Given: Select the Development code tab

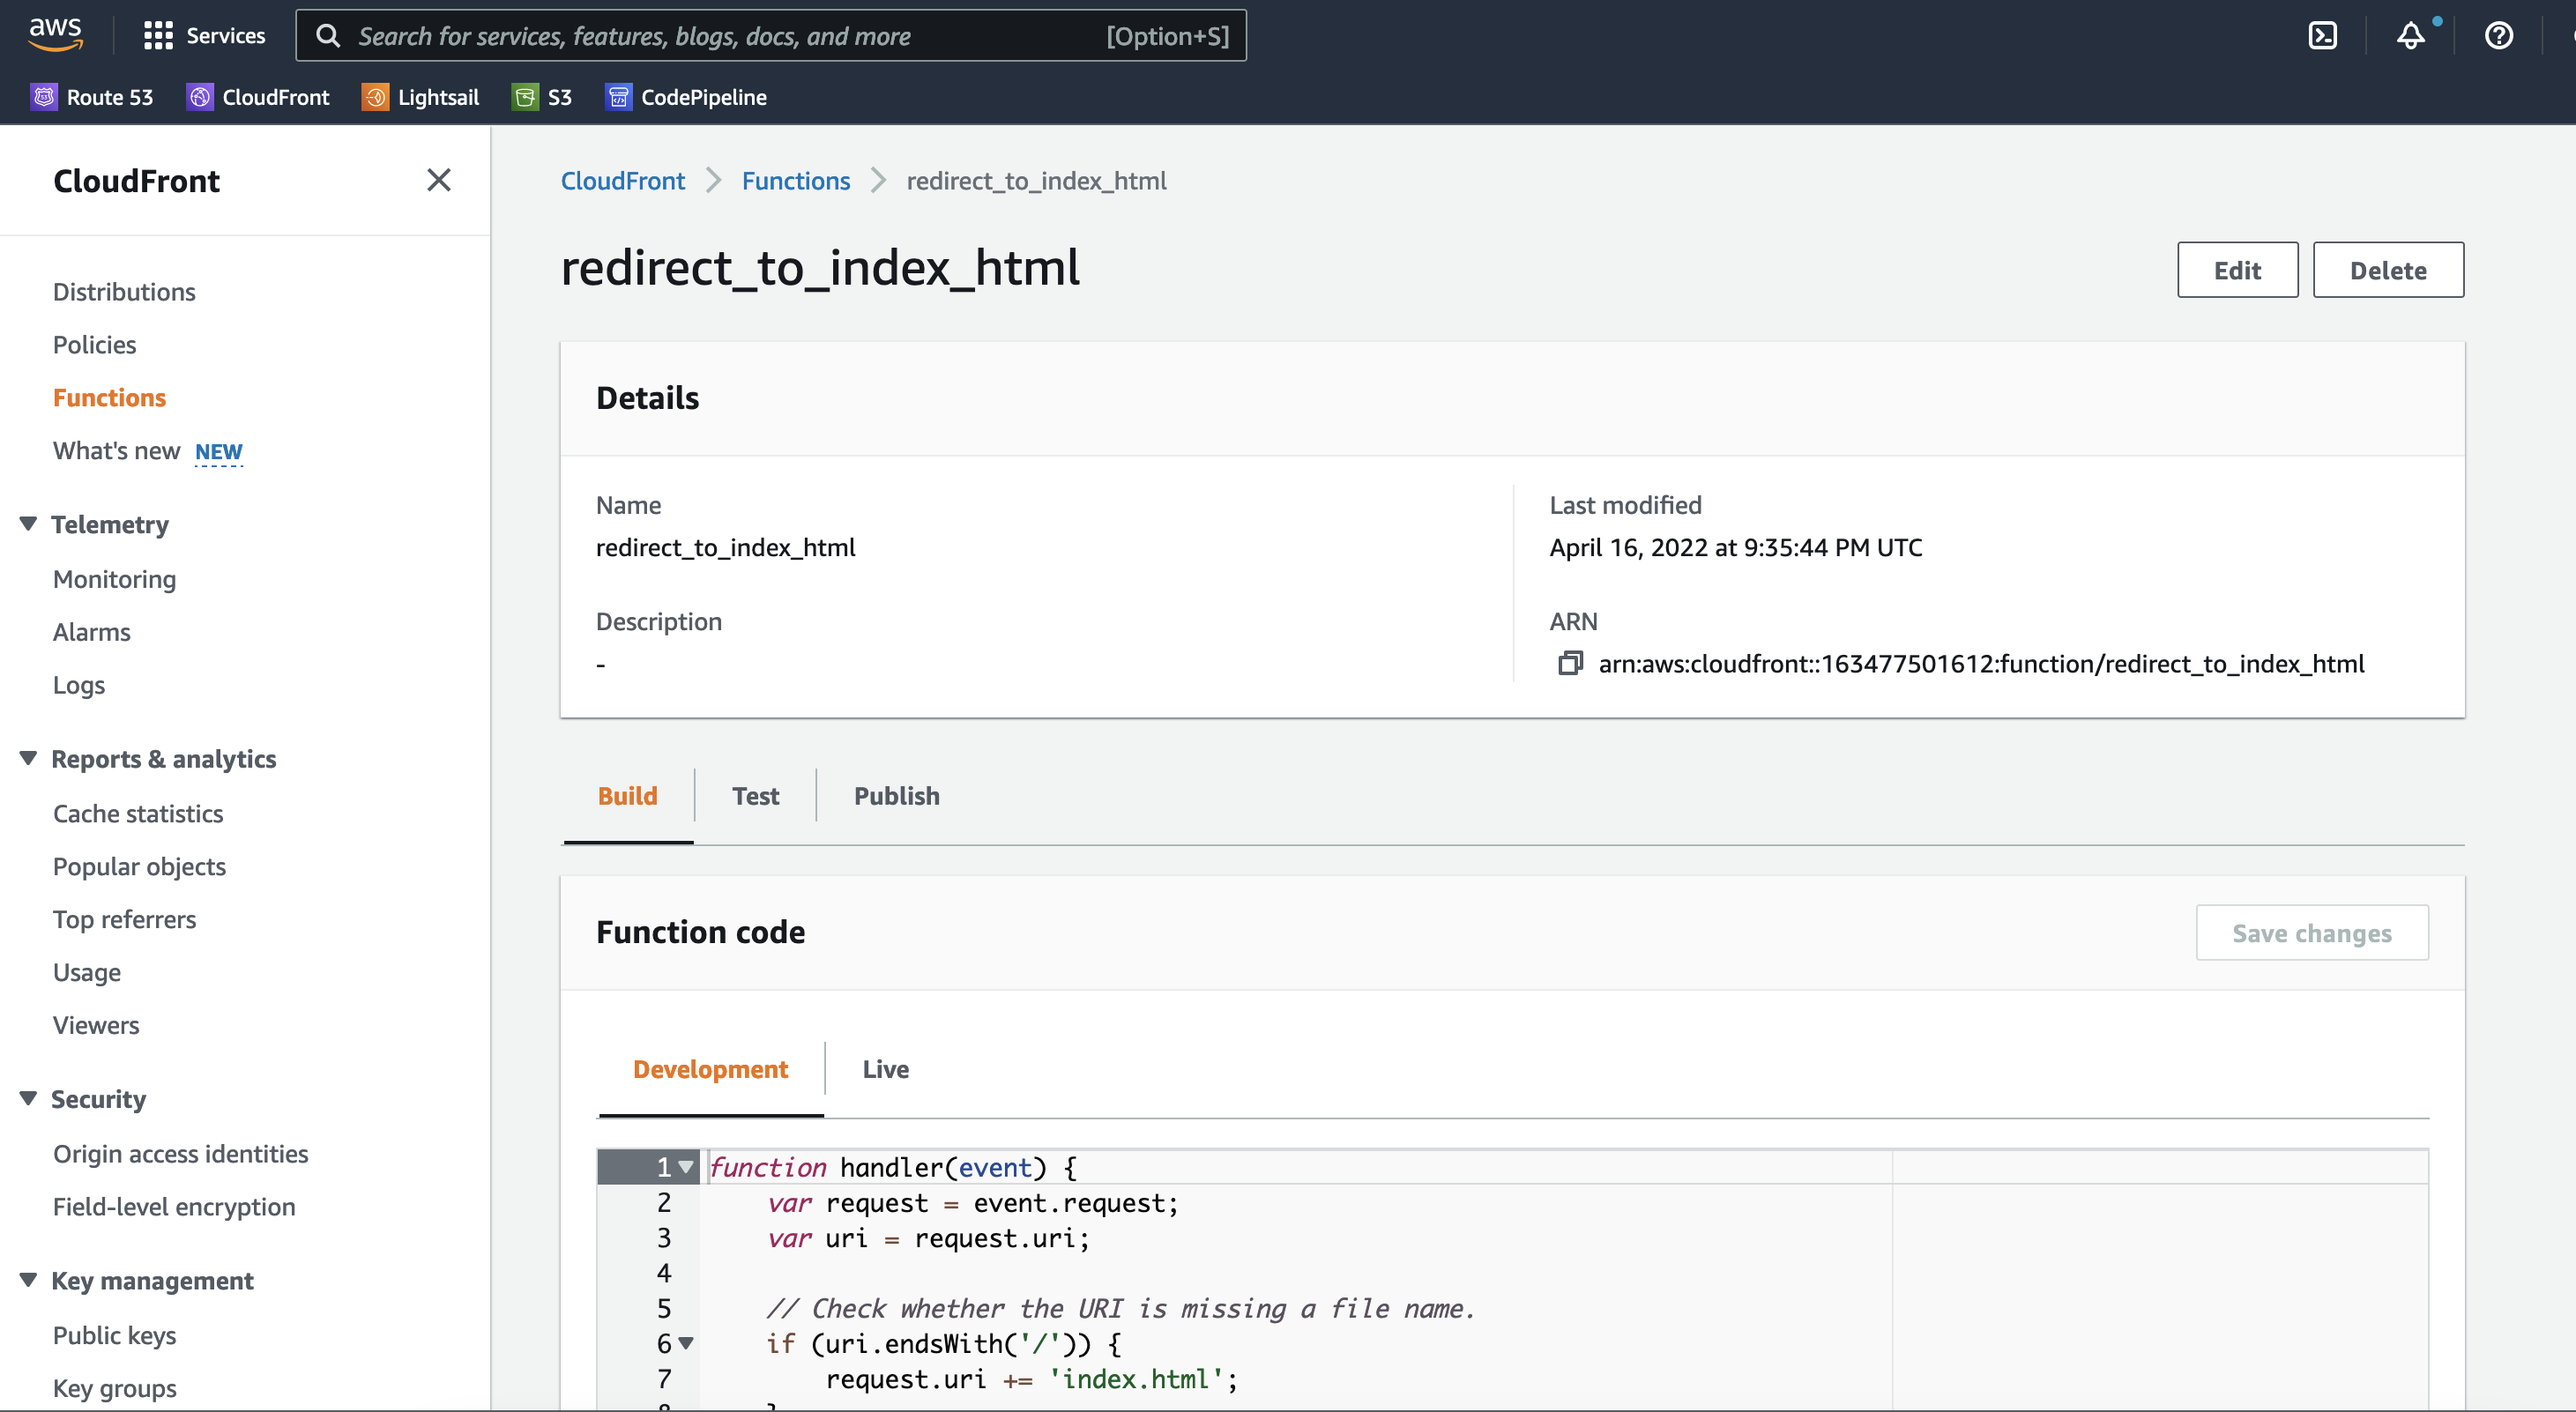Looking at the screenshot, I should (710, 1069).
